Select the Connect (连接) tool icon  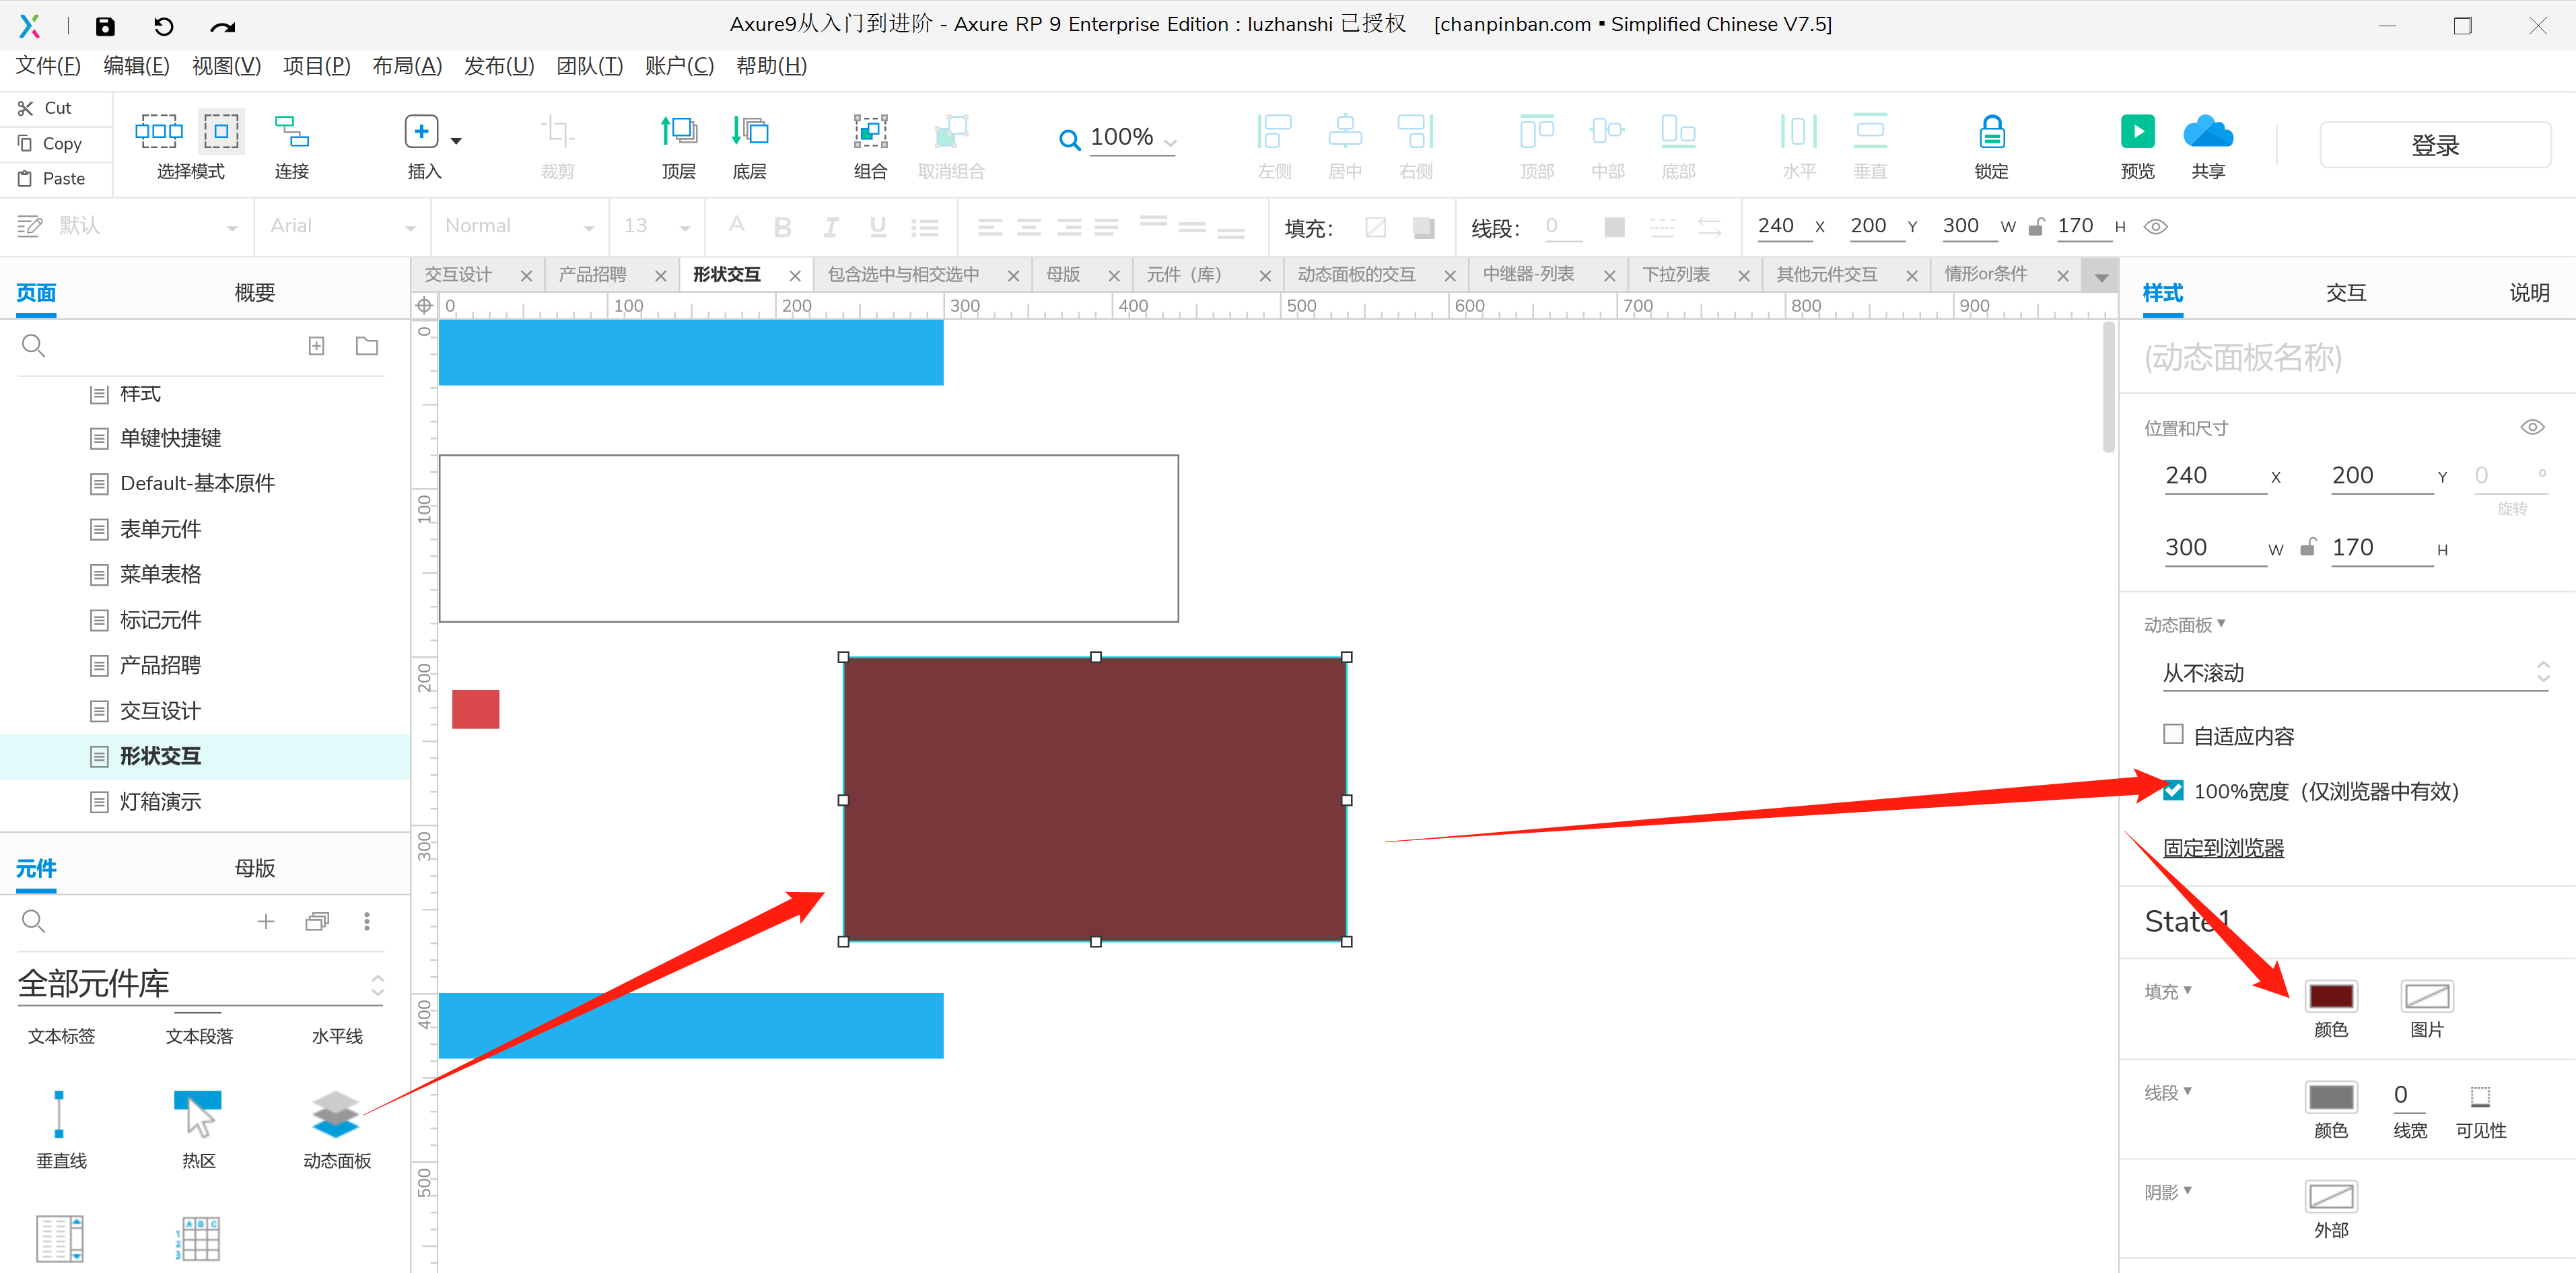pos(291,131)
